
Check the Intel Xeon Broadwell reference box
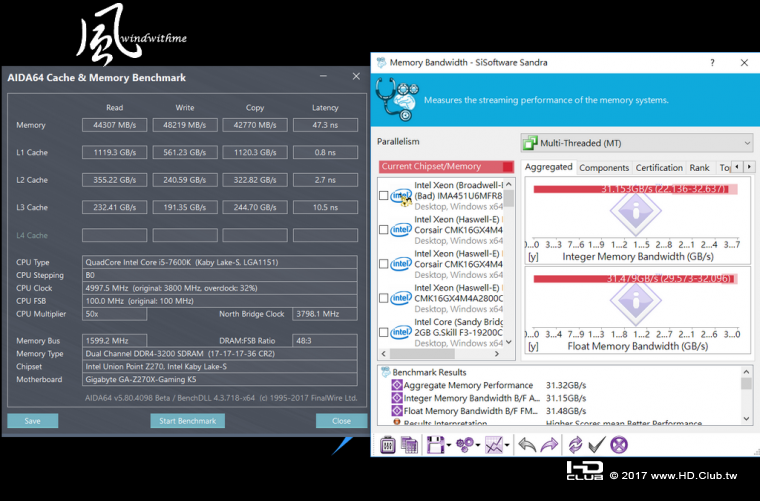(385, 197)
